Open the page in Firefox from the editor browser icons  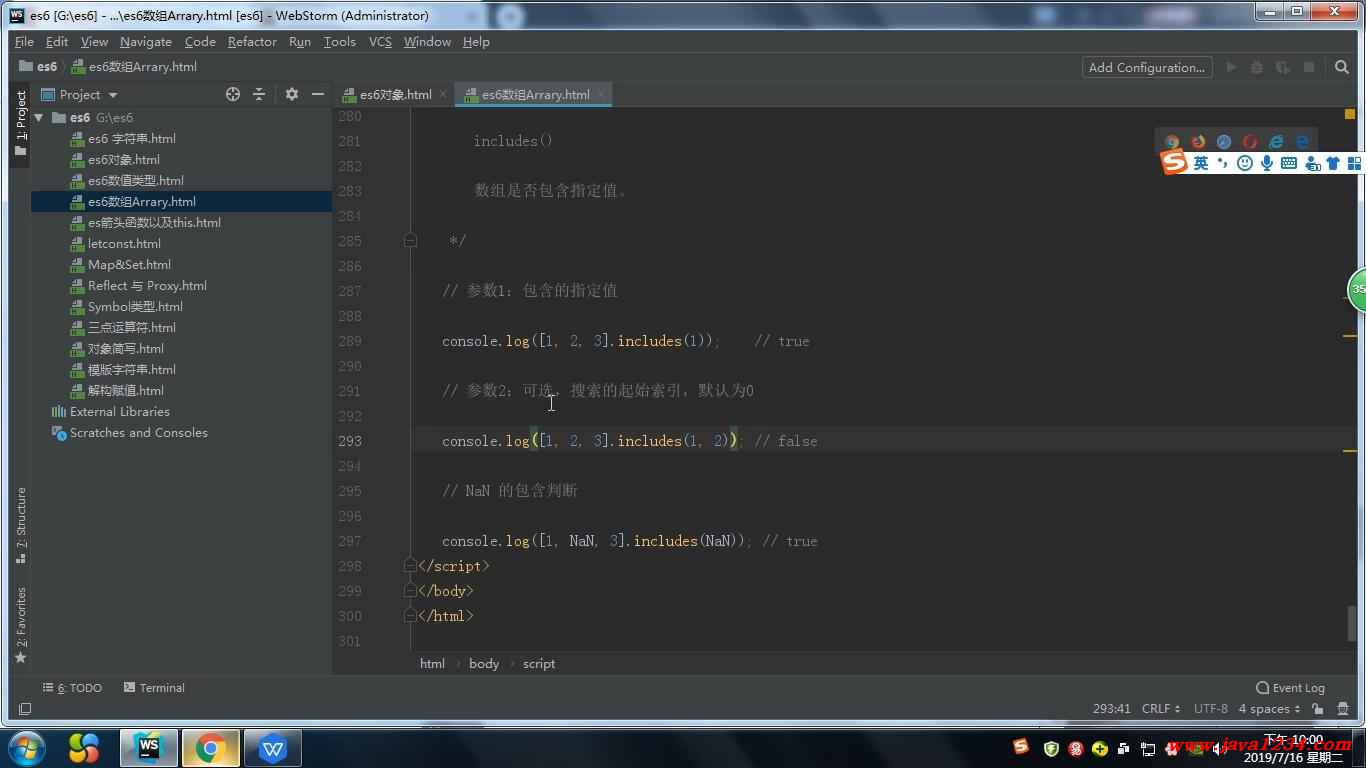pyautogui.click(x=1198, y=142)
